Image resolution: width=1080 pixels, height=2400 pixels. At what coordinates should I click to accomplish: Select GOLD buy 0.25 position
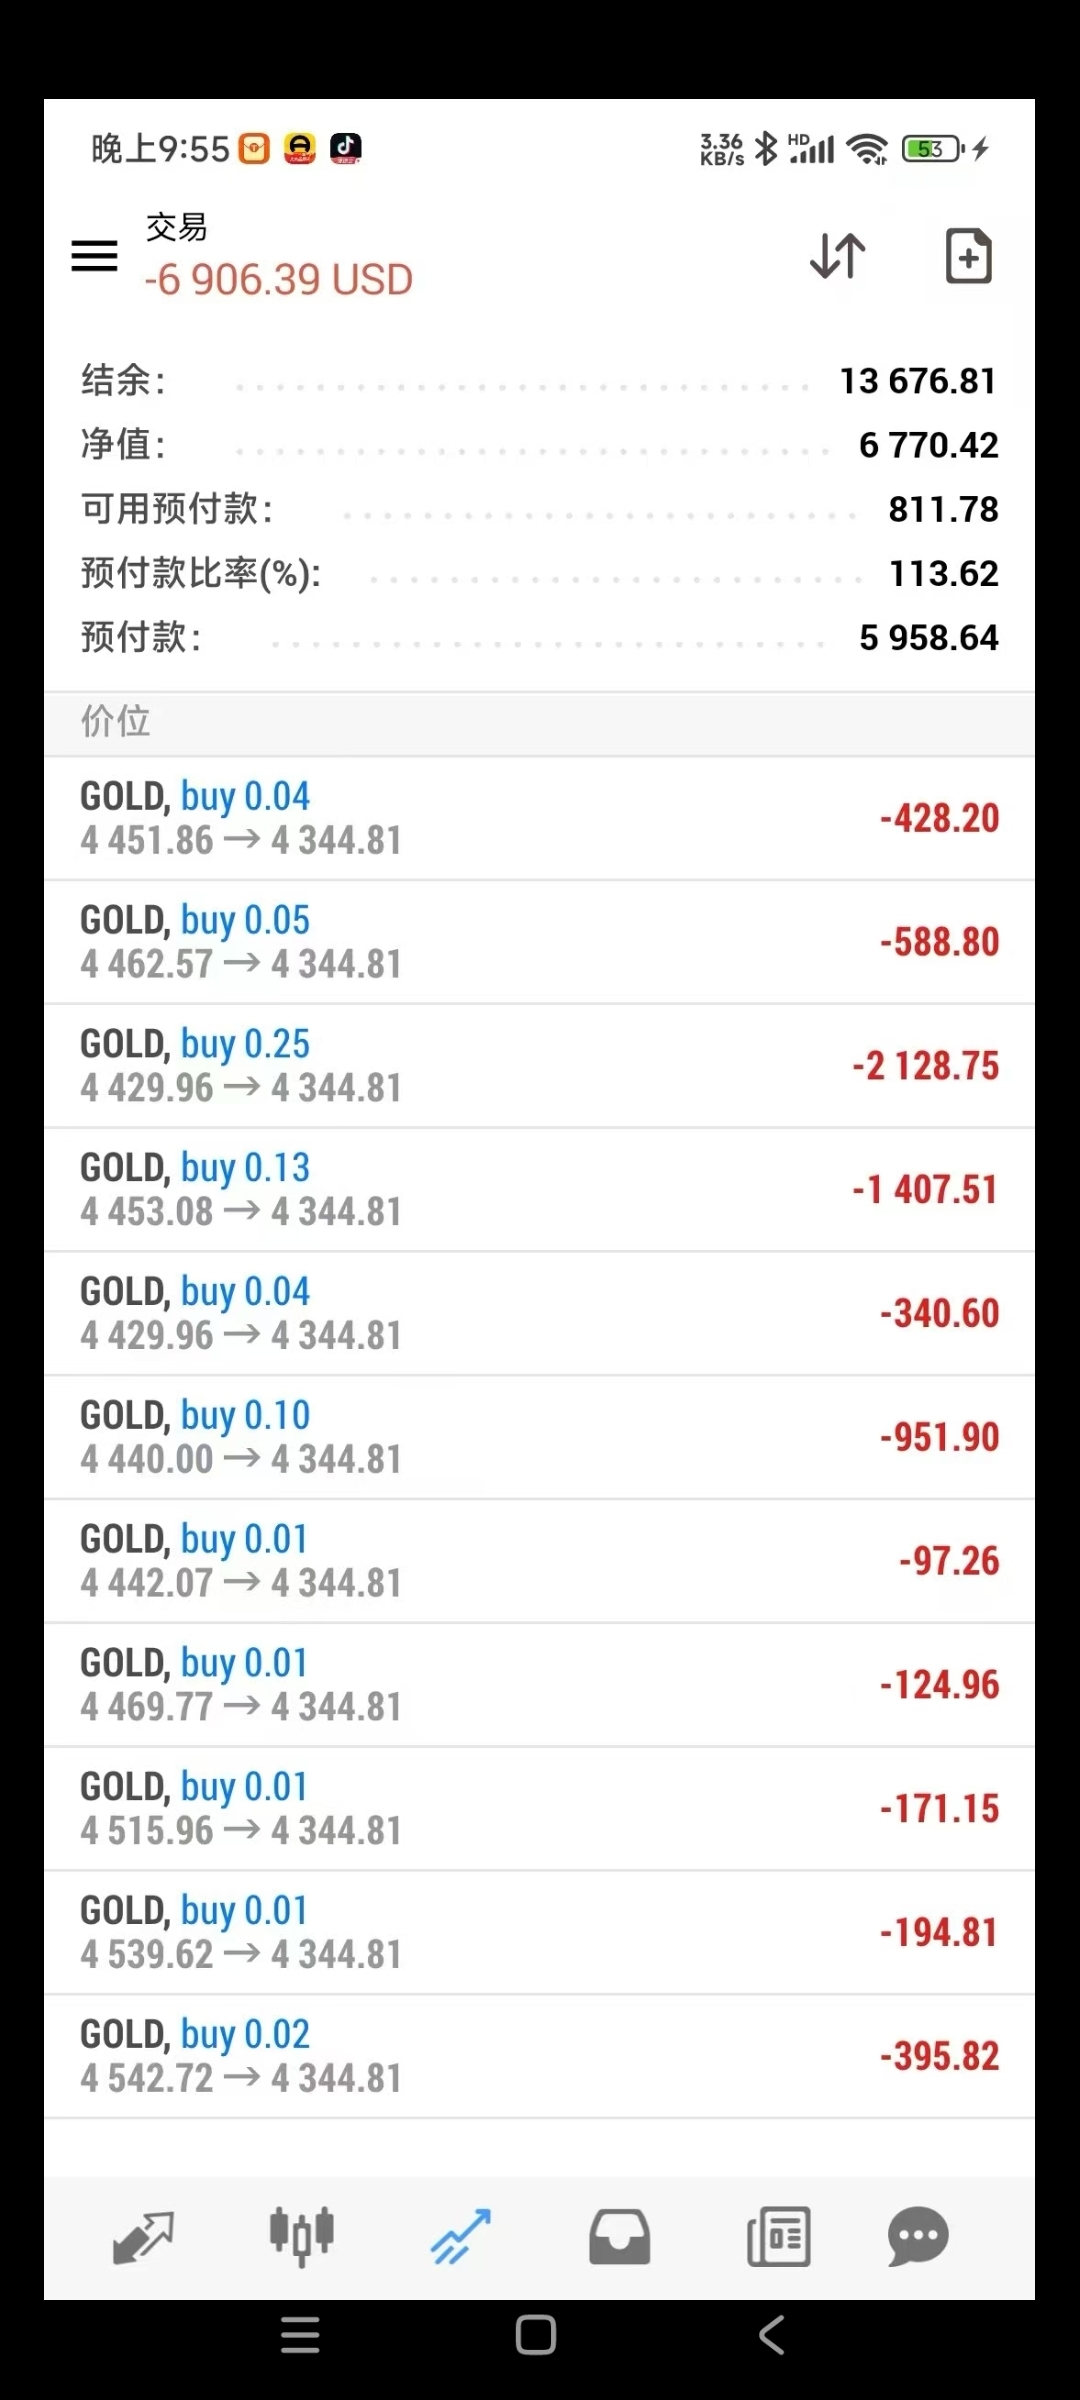(x=539, y=1066)
